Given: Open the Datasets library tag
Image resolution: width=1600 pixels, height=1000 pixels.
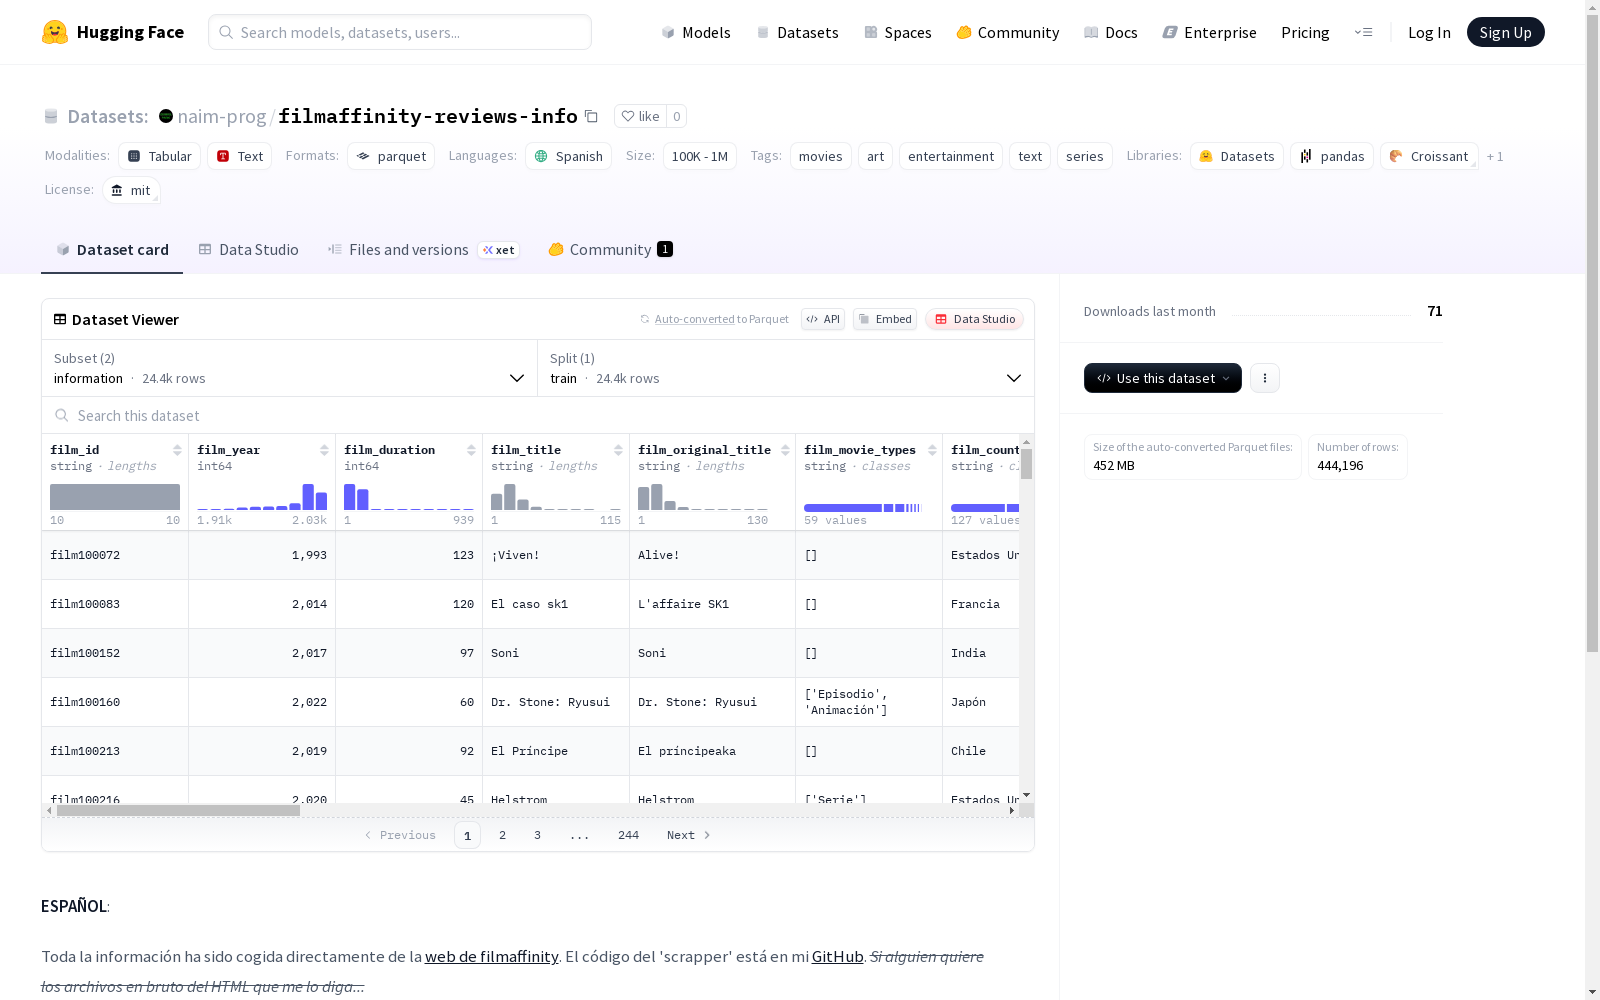Looking at the screenshot, I should click(x=1237, y=156).
